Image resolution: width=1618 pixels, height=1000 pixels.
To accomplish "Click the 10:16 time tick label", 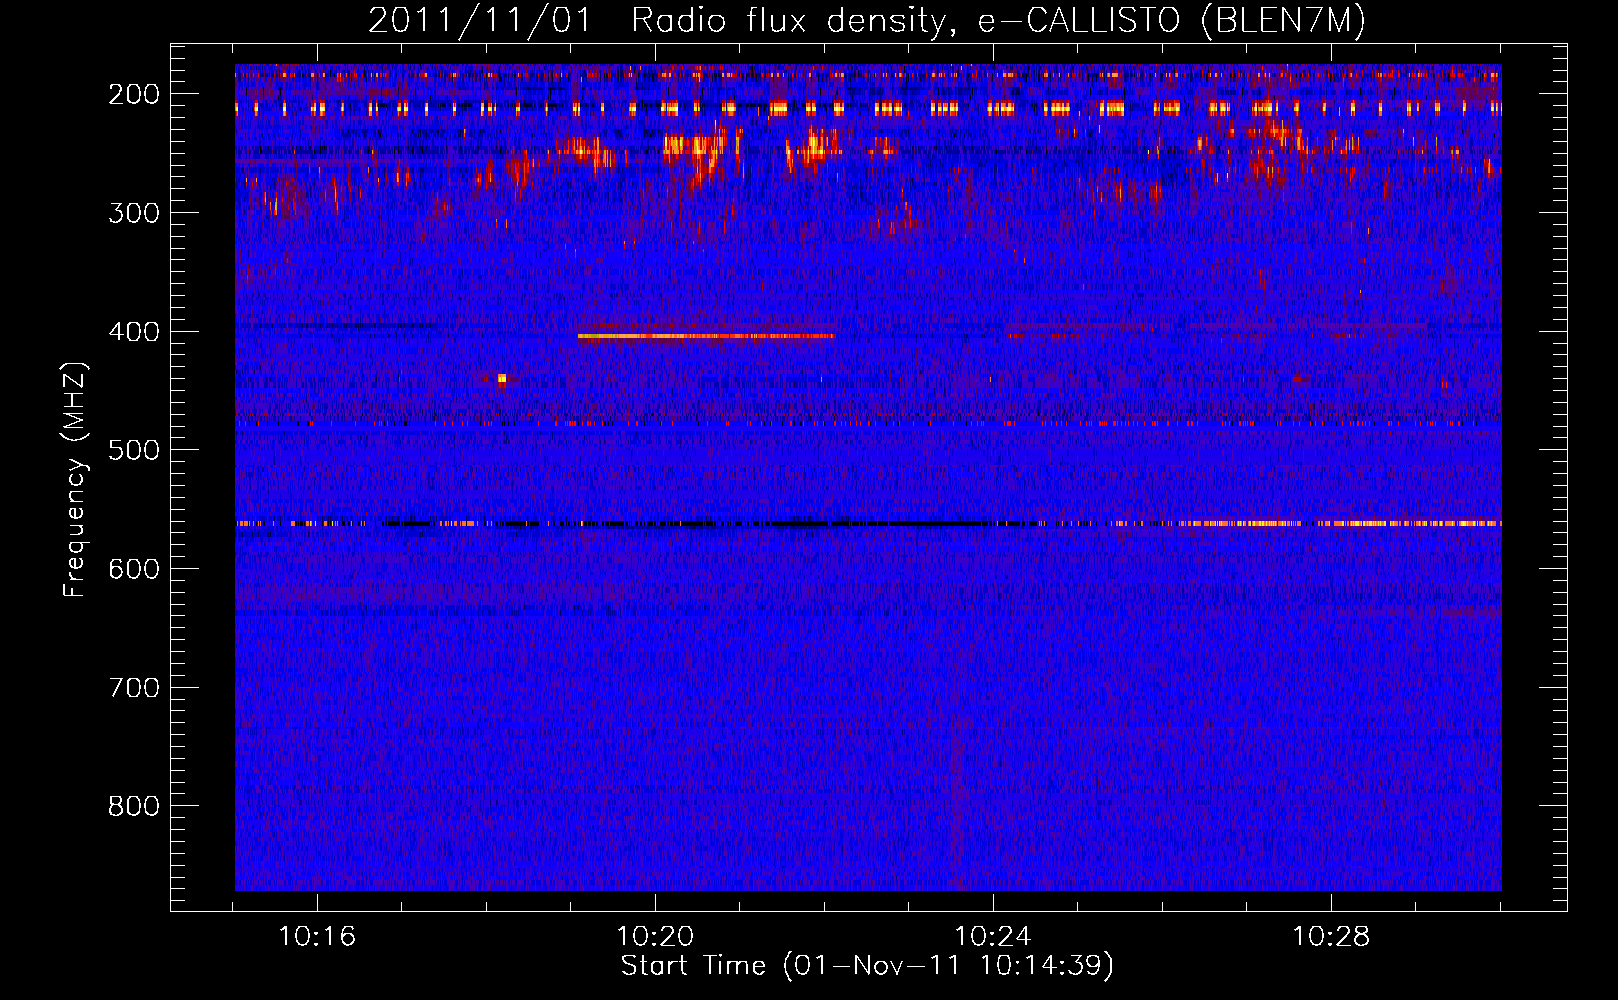I will 317,937.
